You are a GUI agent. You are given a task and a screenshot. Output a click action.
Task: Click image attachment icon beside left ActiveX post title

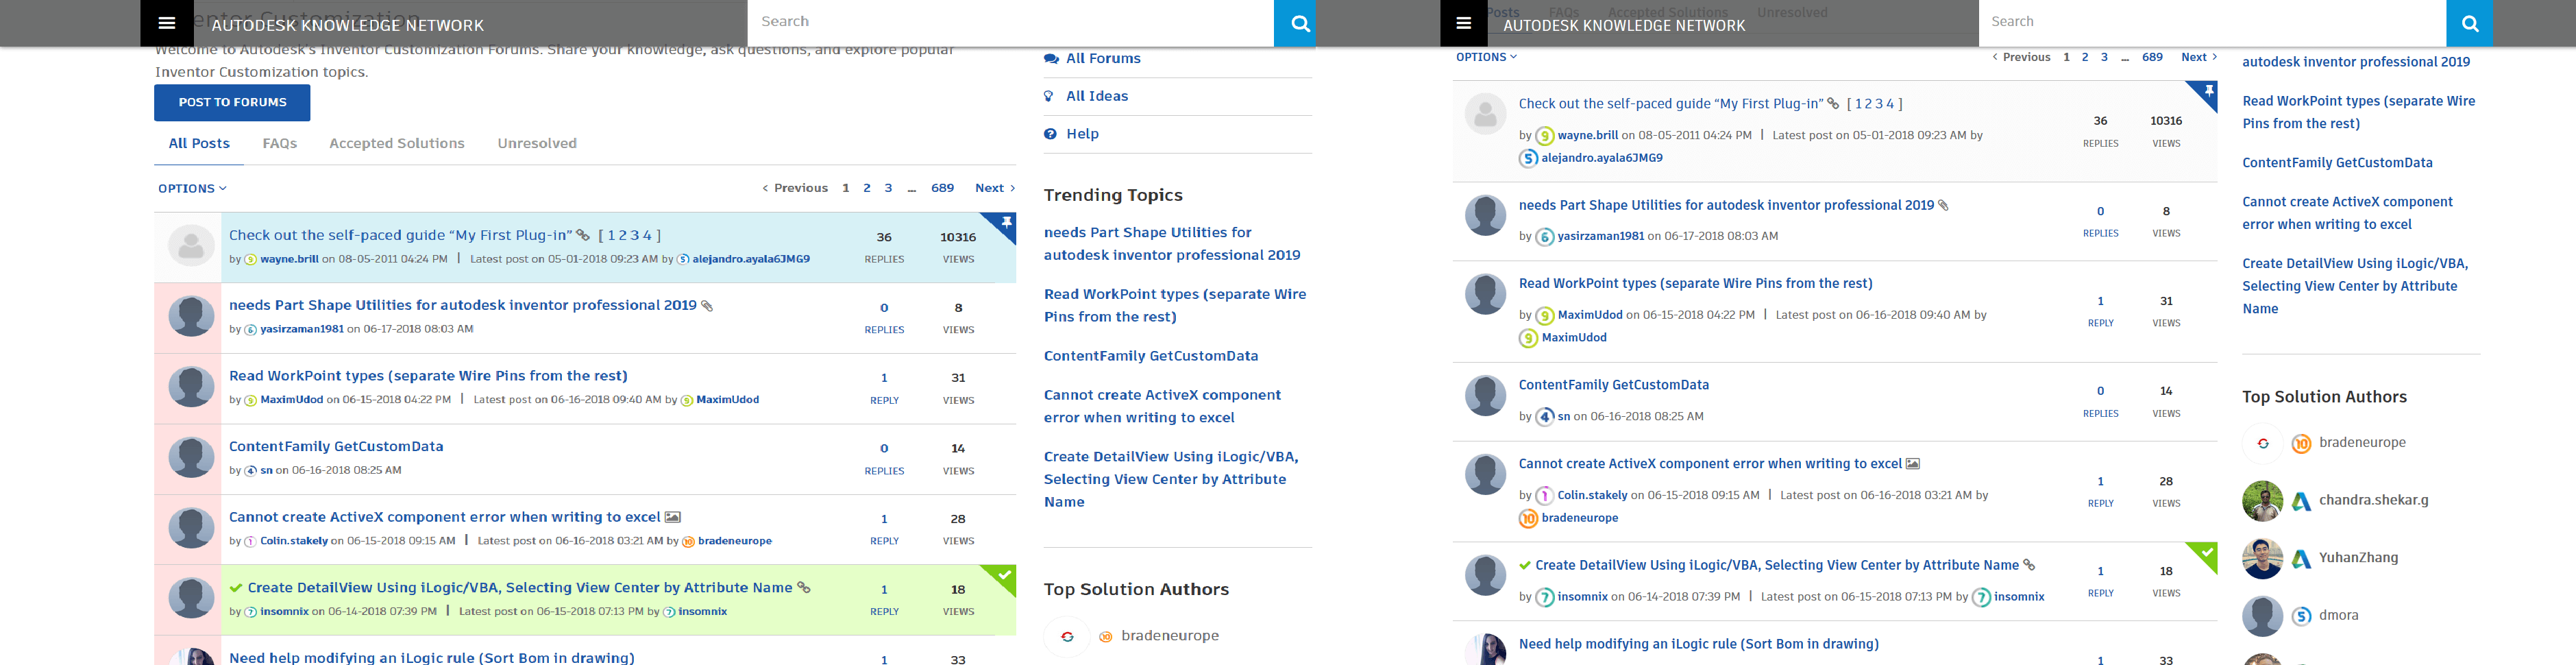(673, 517)
